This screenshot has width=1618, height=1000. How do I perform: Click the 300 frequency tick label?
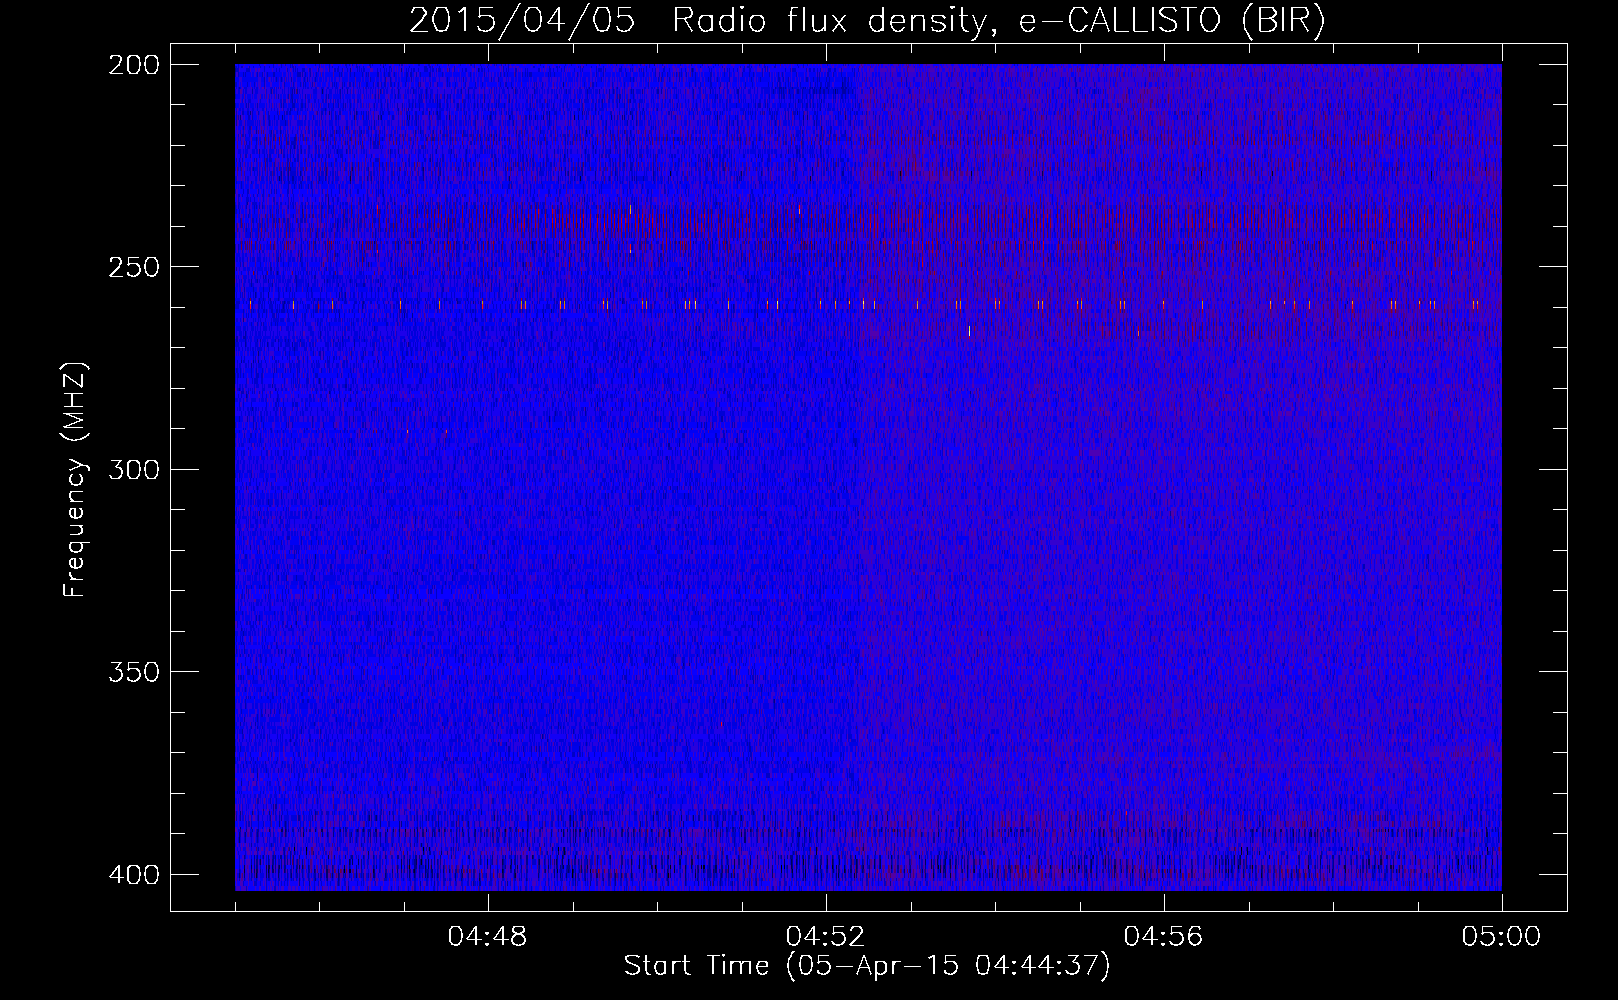pos(133,469)
